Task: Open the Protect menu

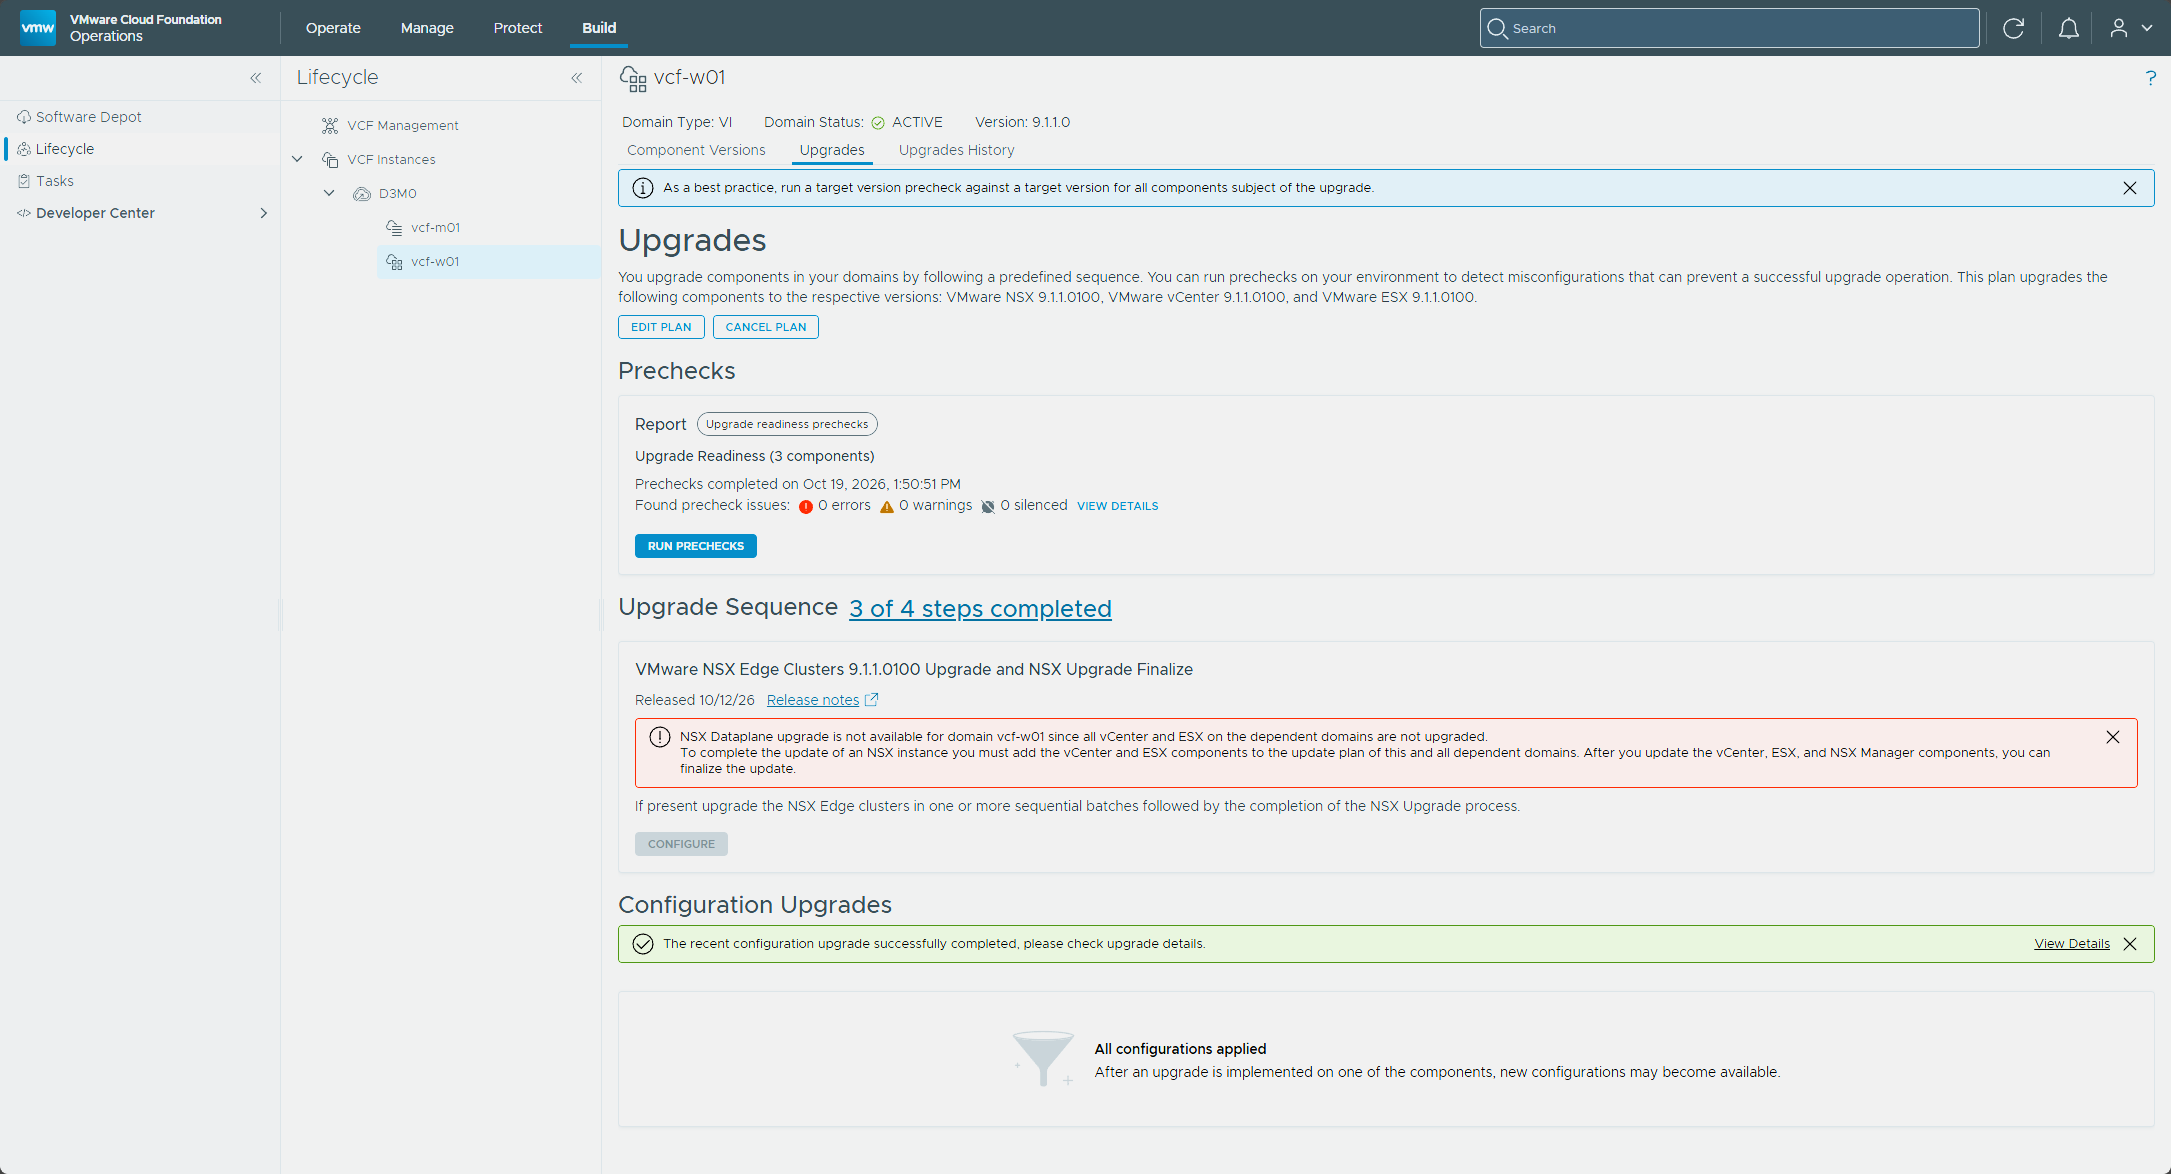Action: click(x=518, y=28)
